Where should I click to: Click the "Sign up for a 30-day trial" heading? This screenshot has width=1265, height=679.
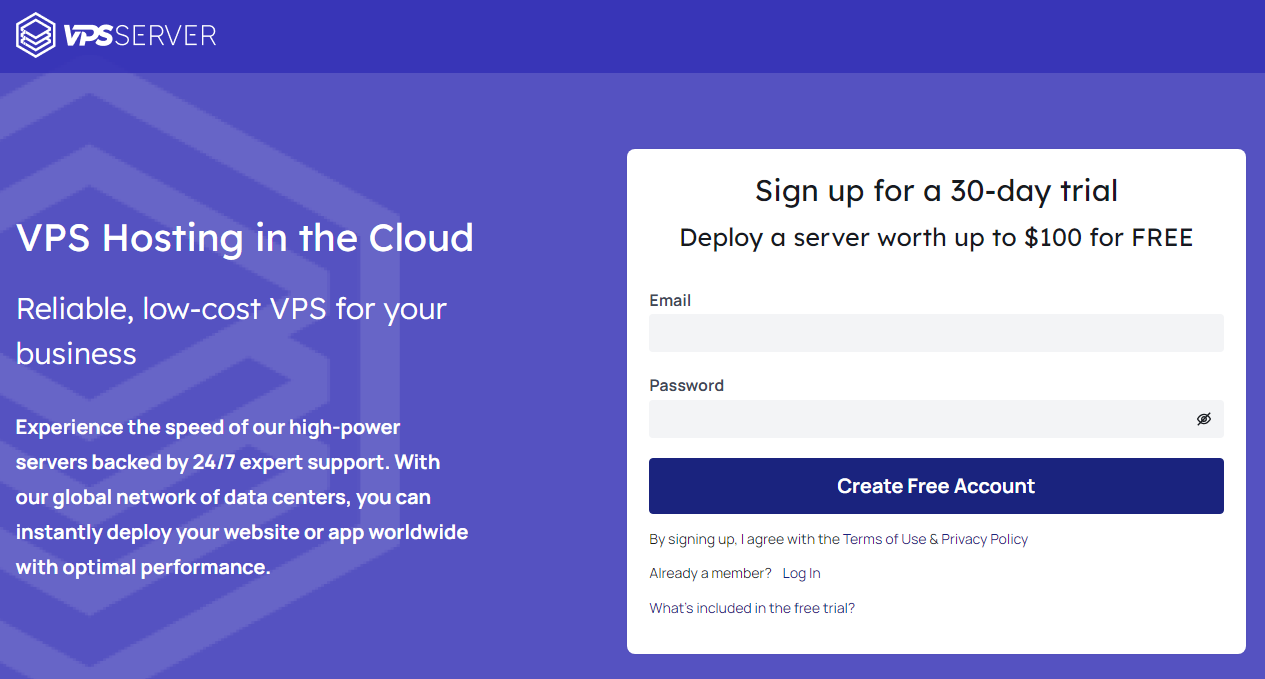936,190
